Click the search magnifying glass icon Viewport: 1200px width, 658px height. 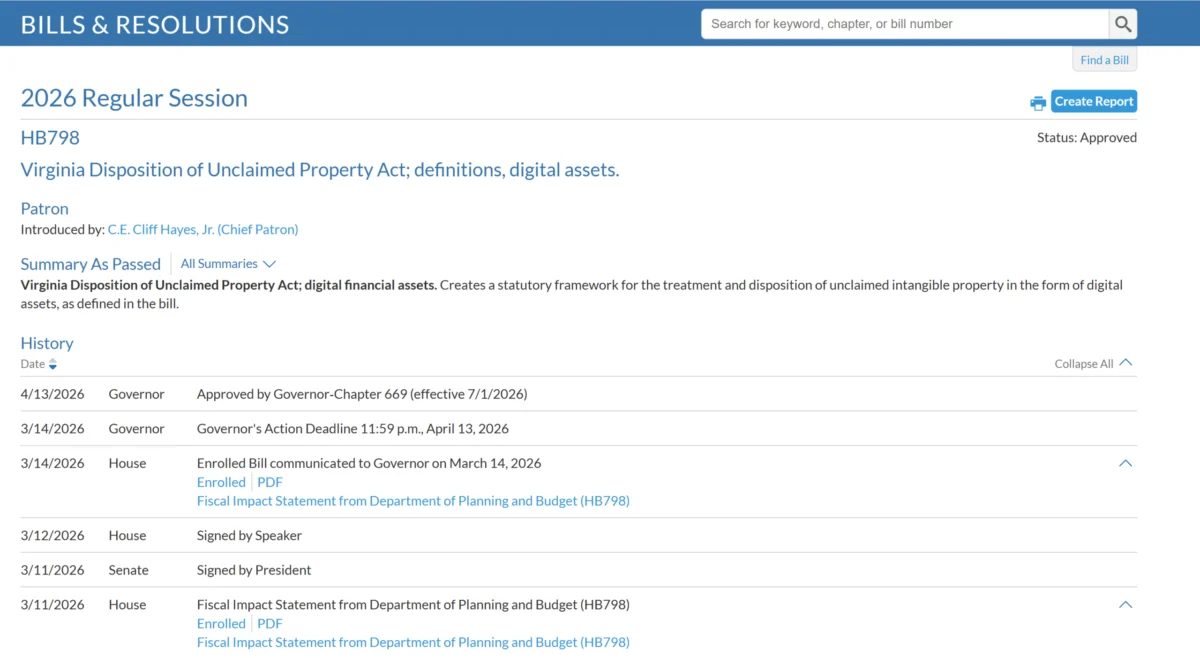(1122, 23)
